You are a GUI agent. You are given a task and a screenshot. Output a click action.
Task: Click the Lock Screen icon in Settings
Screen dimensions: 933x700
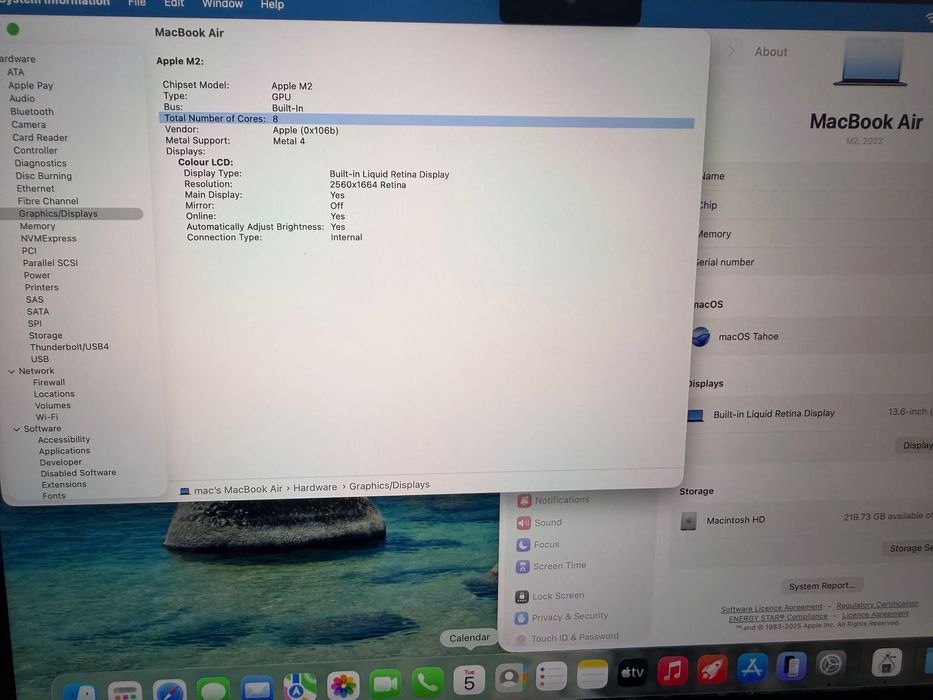pyautogui.click(x=521, y=596)
